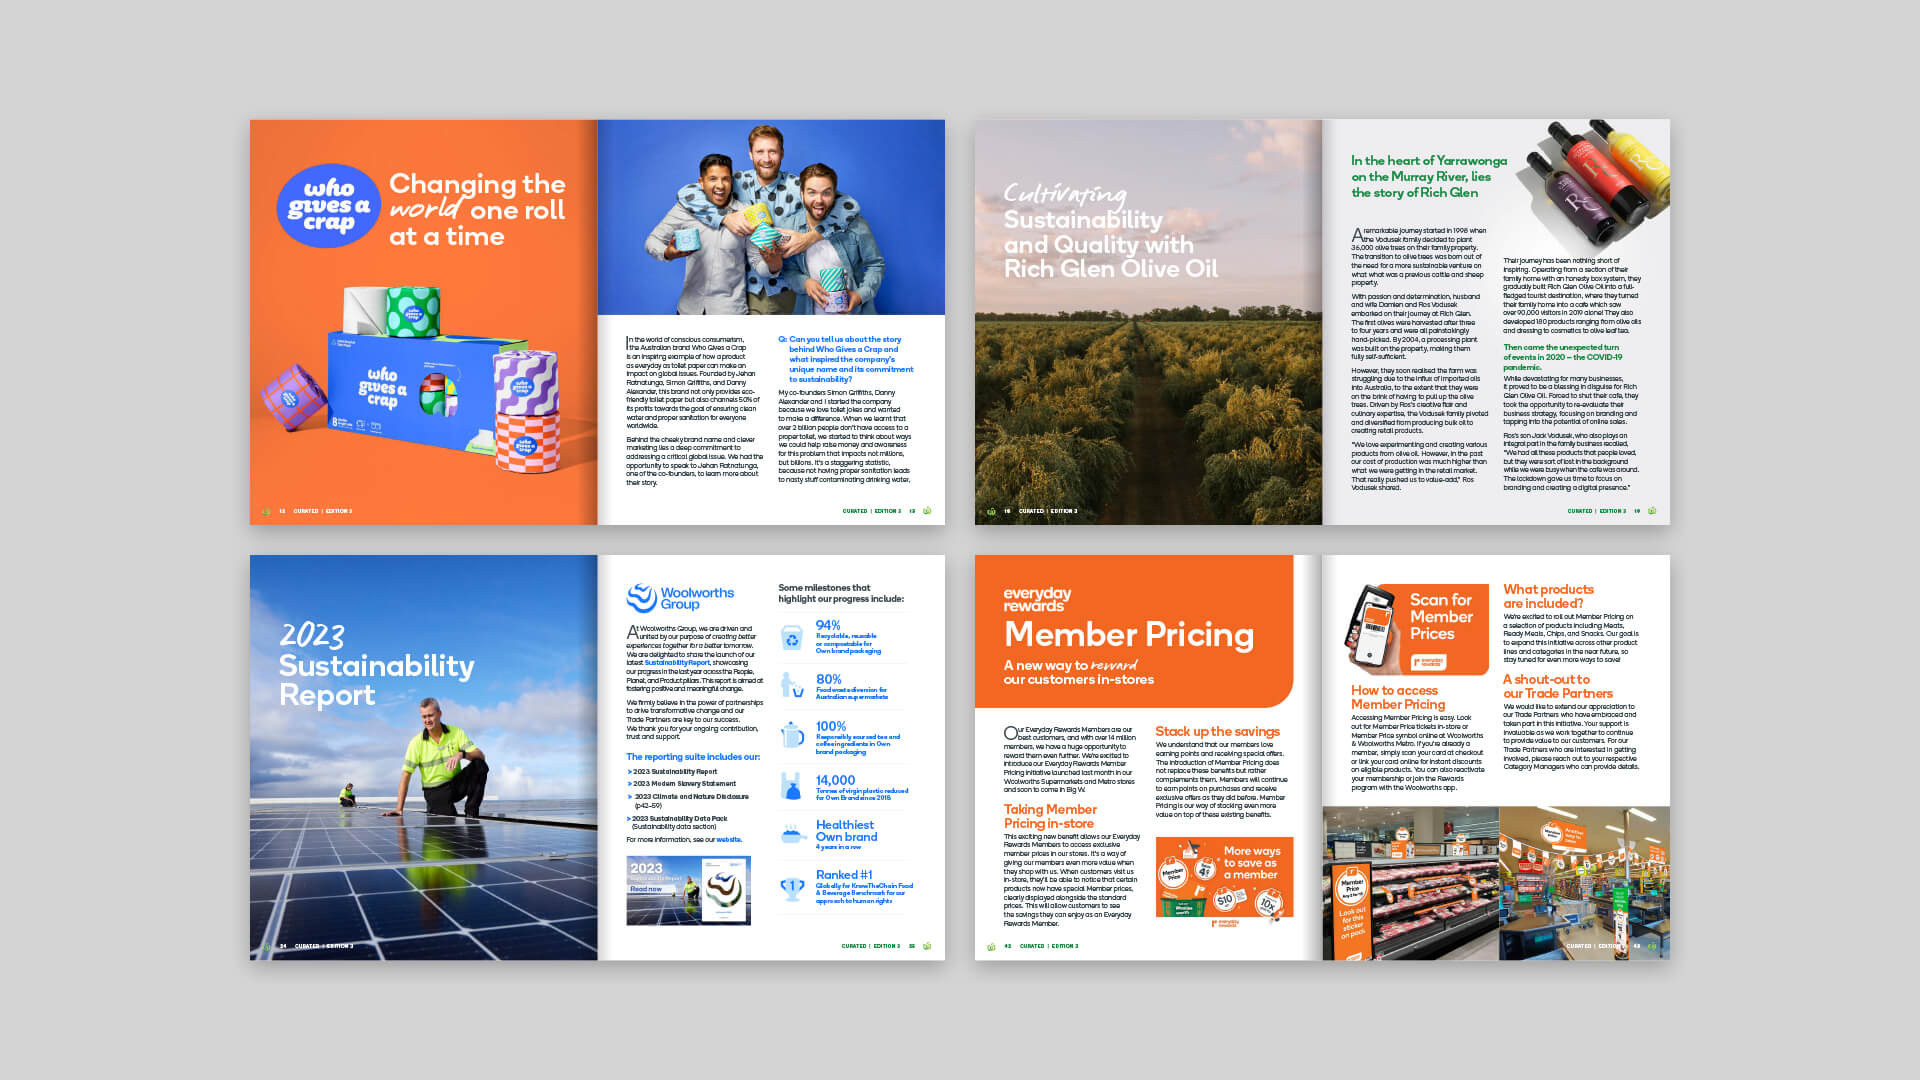The image size is (1920, 1080).
Task: Click Read now on the 2023 report banner
Action: 645,889
